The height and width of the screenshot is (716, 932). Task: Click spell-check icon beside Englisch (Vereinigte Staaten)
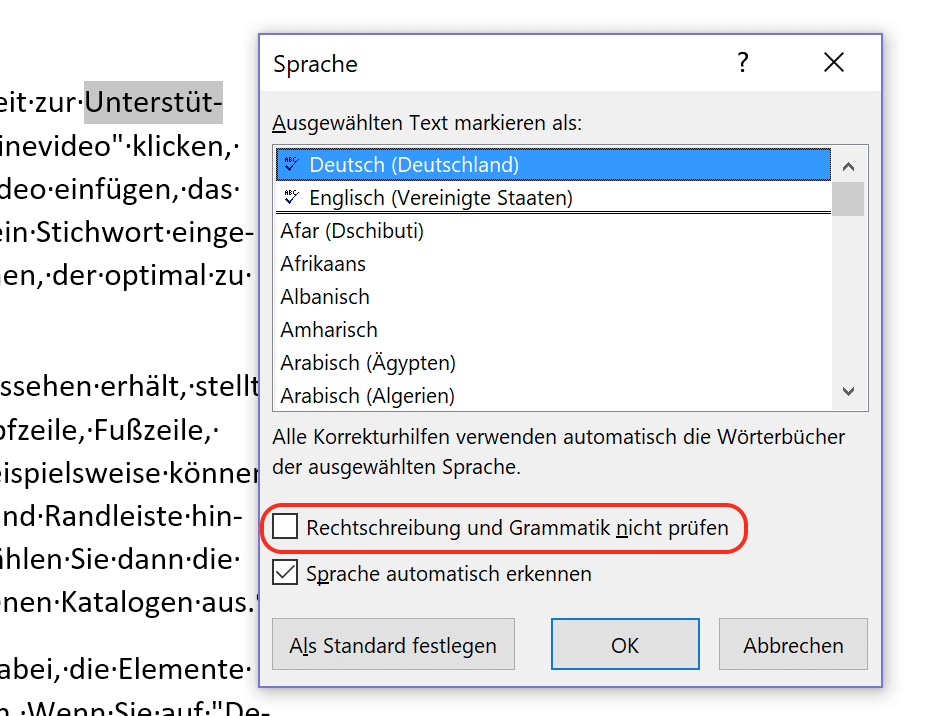(291, 197)
